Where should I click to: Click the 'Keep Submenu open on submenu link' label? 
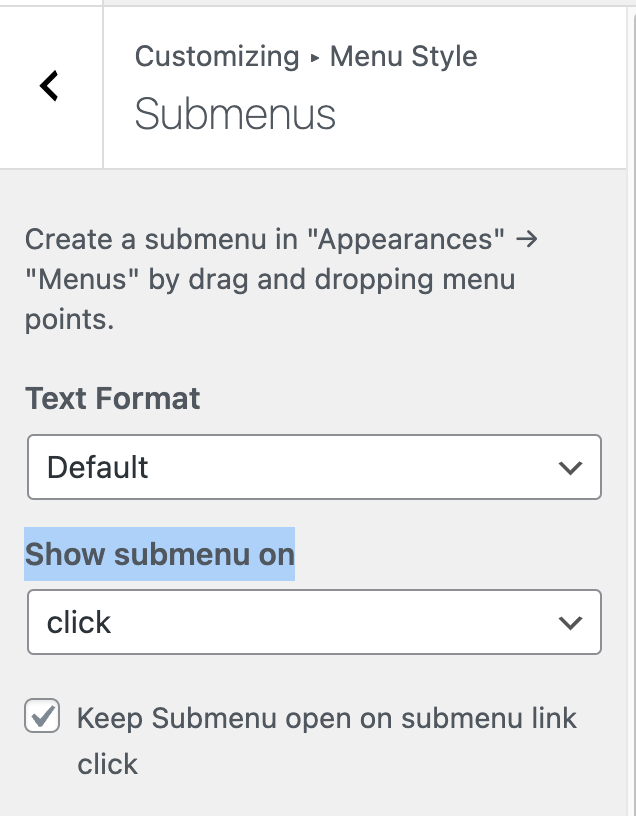(x=327, y=718)
